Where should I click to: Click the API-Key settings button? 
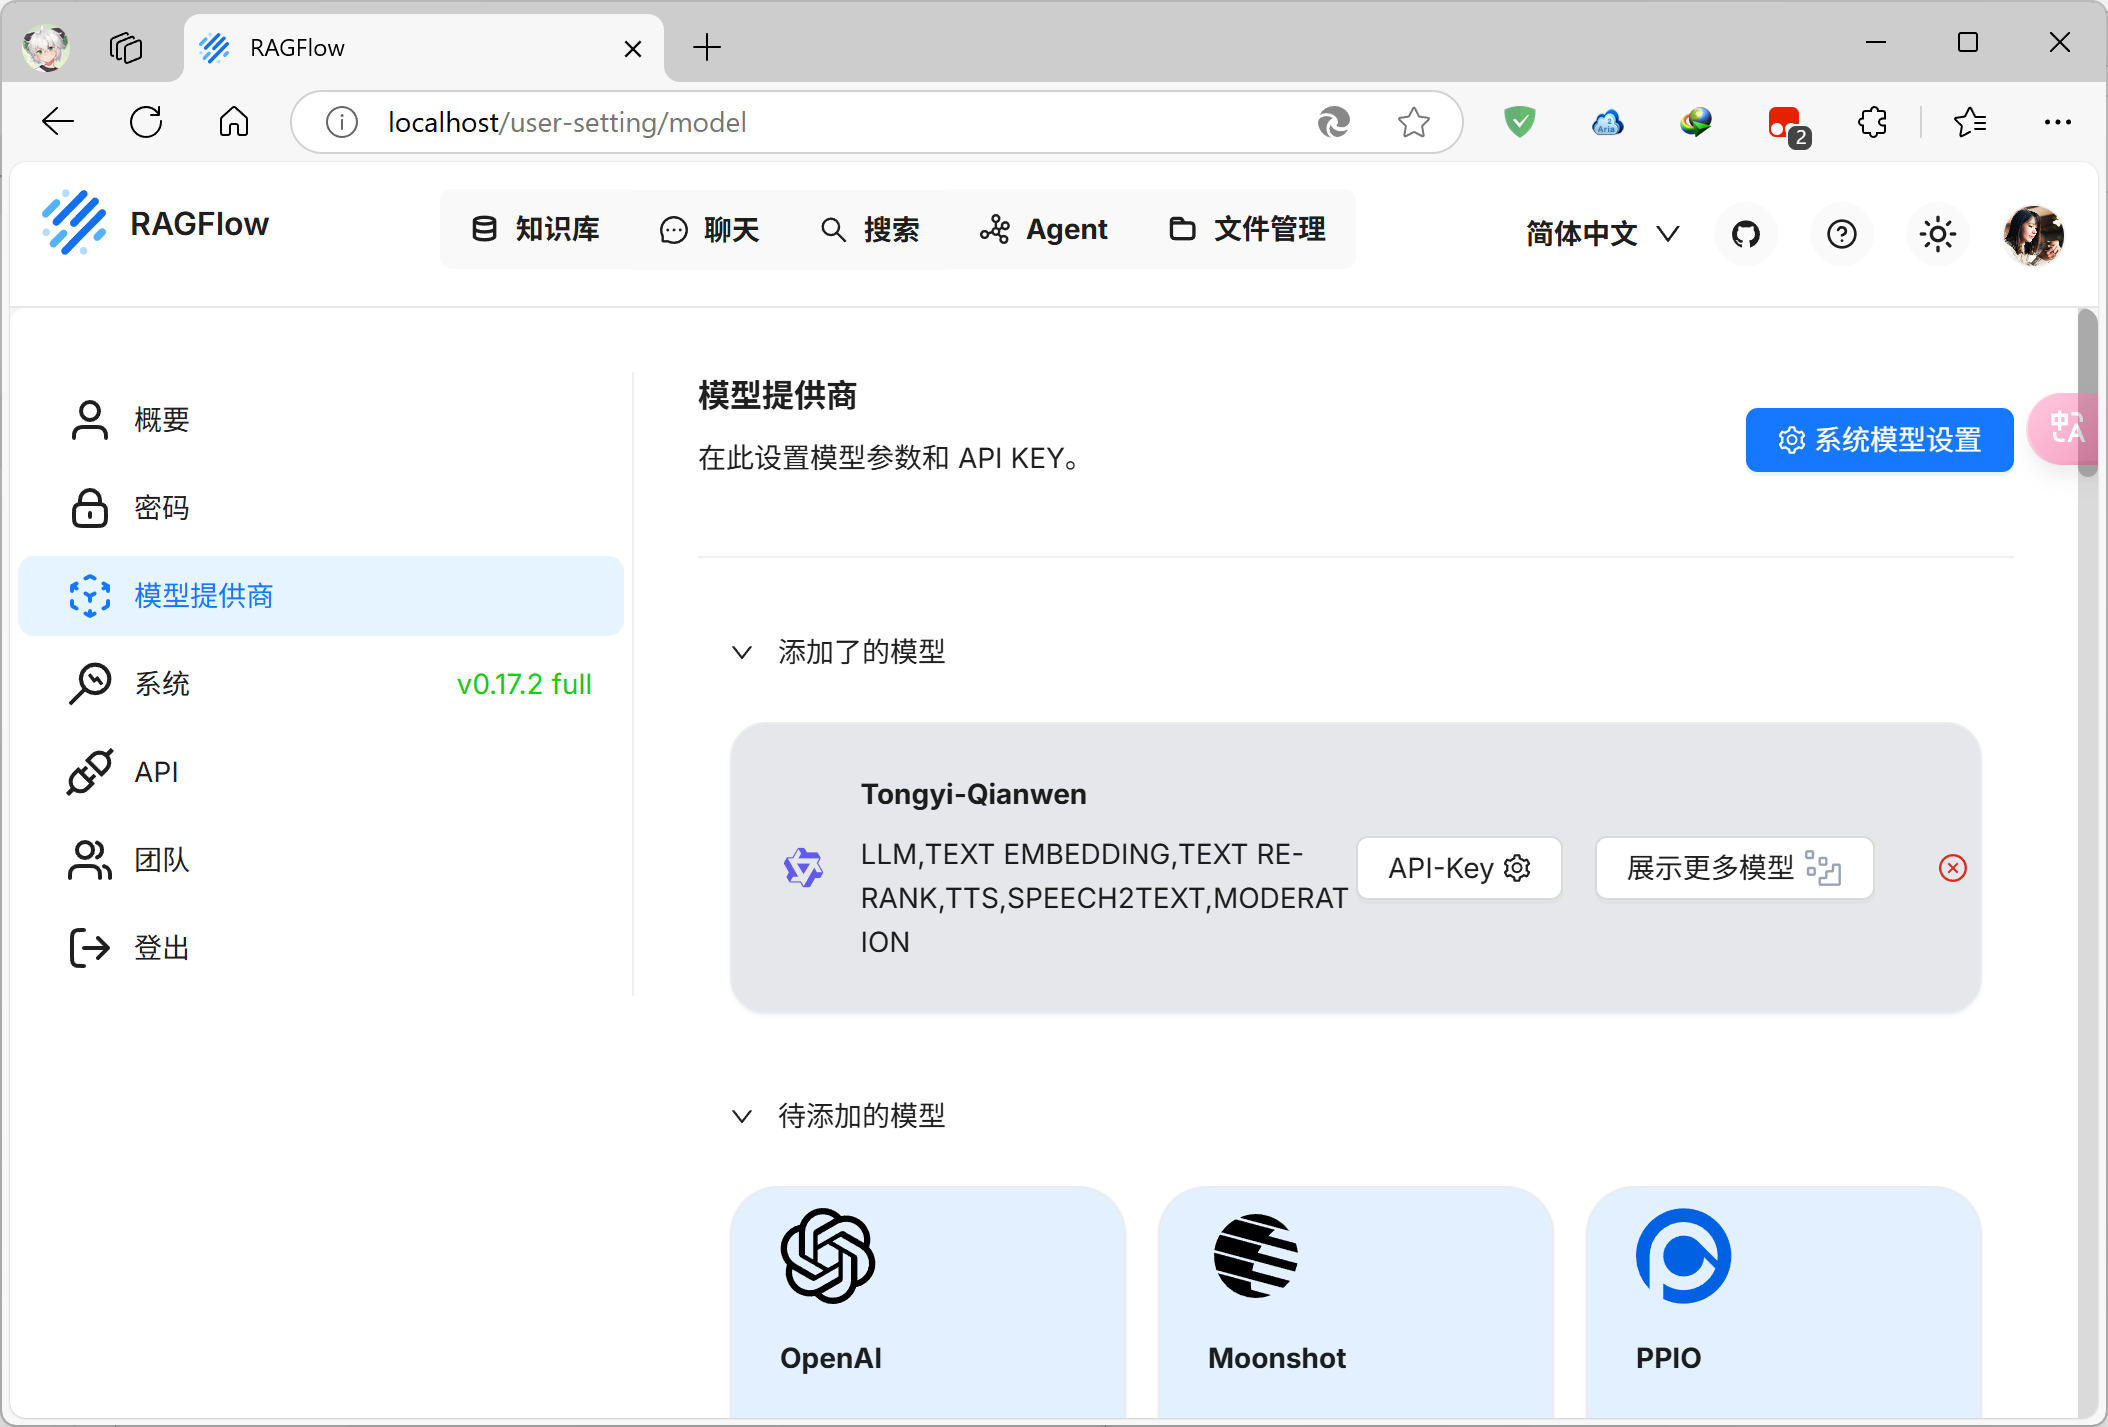tap(1459, 868)
